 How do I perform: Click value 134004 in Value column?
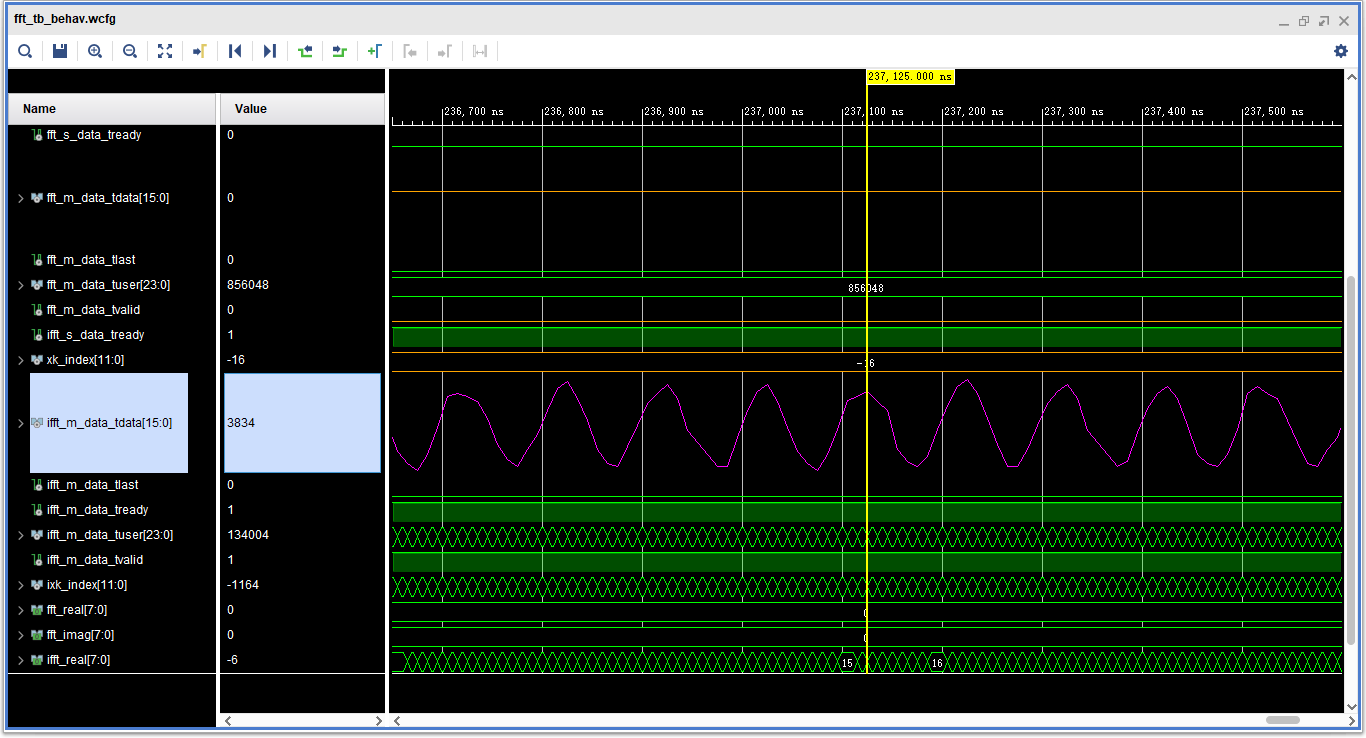click(248, 535)
